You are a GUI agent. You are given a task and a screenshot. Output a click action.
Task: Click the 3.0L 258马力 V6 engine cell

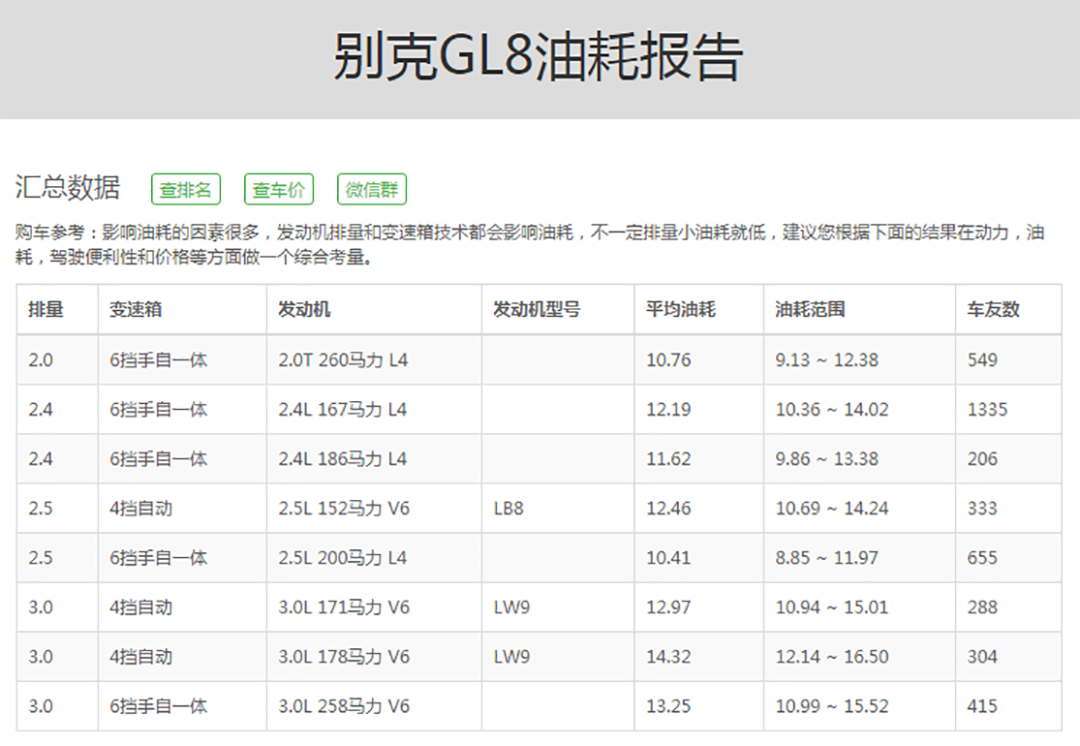click(344, 706)
